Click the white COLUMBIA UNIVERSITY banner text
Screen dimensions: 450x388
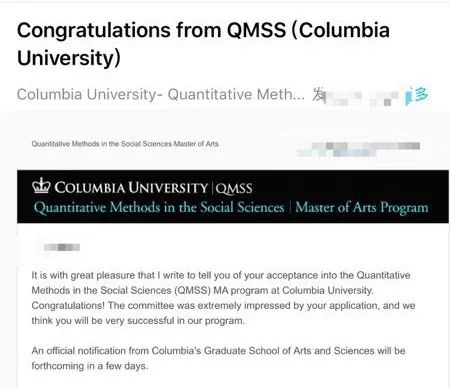[131, 188]
